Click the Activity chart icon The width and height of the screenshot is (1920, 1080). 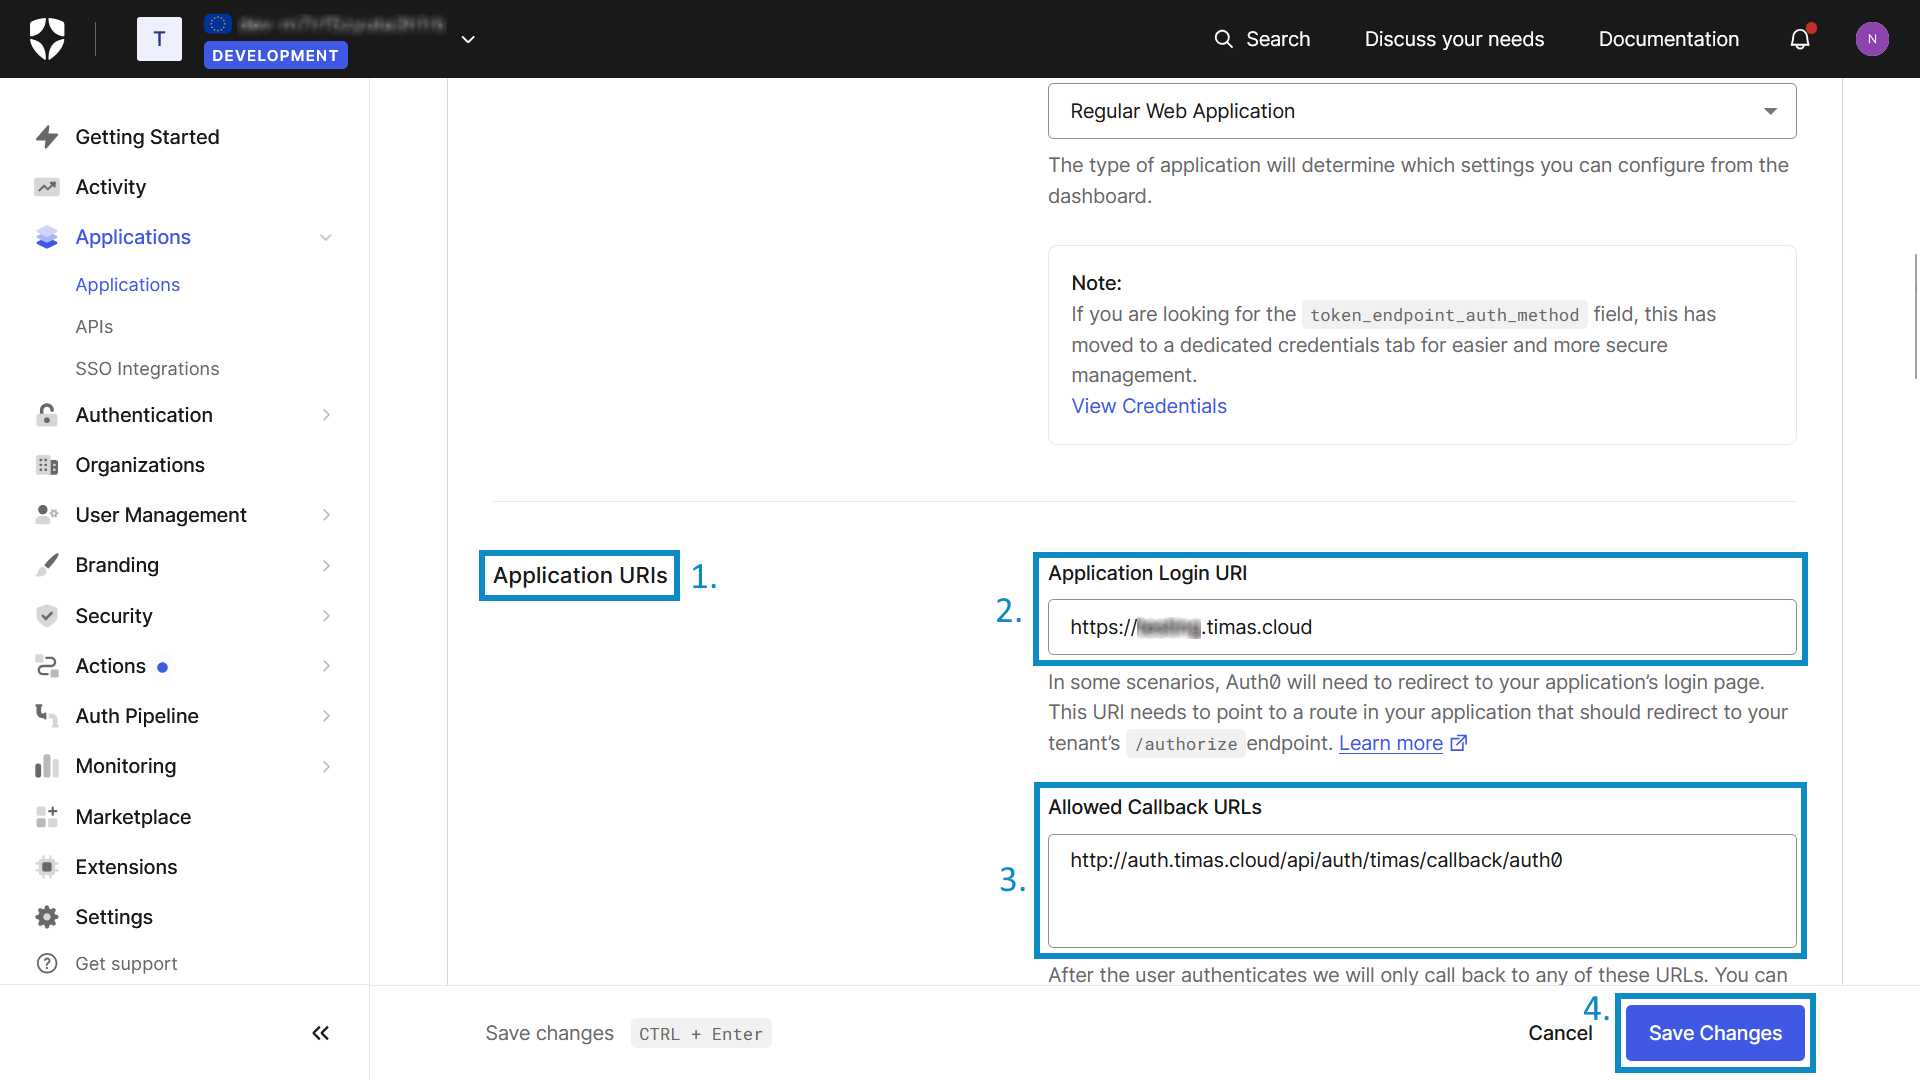[x=47, y=187]
